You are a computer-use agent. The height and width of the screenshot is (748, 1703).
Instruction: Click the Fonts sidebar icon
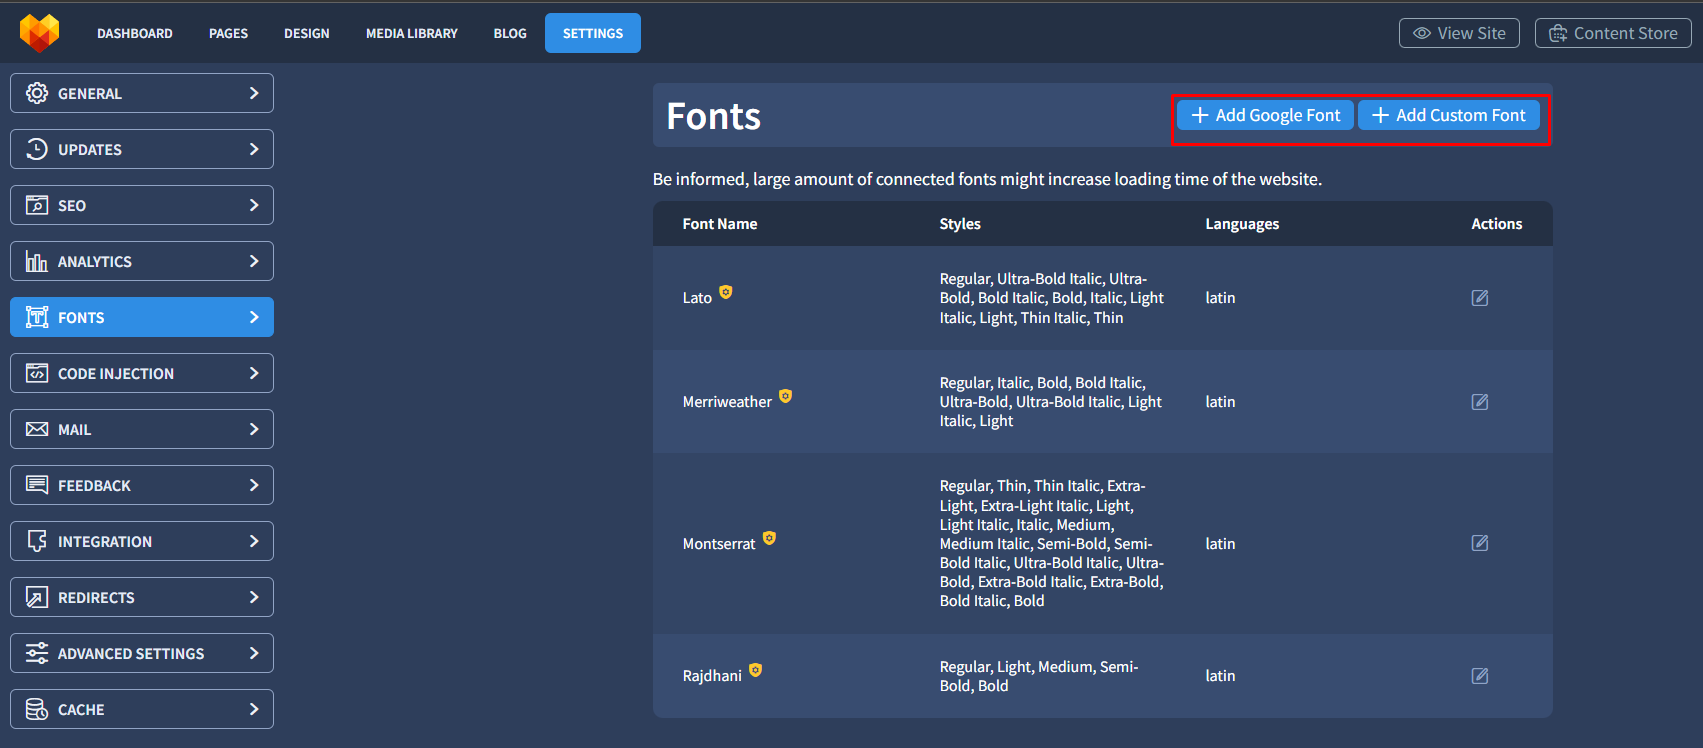(37, 317)
